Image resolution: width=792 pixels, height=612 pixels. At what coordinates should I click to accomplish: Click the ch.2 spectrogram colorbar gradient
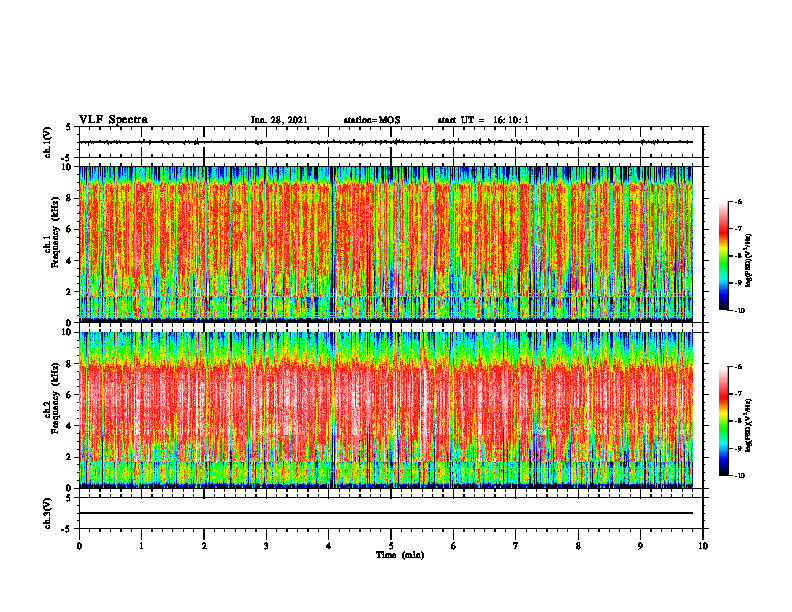(x=723, y=421)
